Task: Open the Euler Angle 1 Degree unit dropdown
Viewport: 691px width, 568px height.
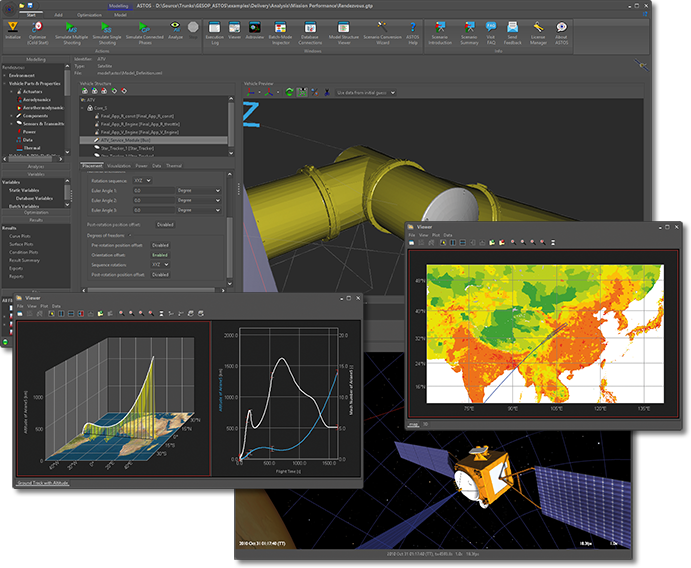Action: [199, 190]
